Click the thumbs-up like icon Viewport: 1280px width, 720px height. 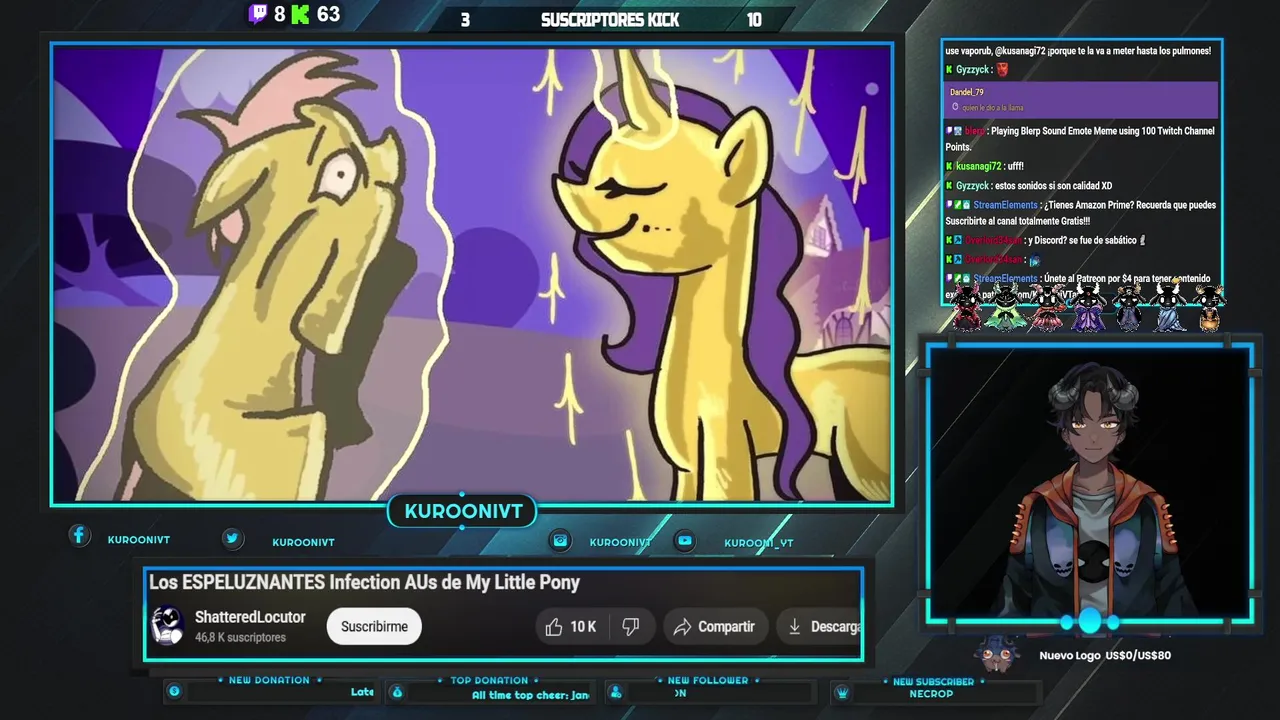click(554, 627)
